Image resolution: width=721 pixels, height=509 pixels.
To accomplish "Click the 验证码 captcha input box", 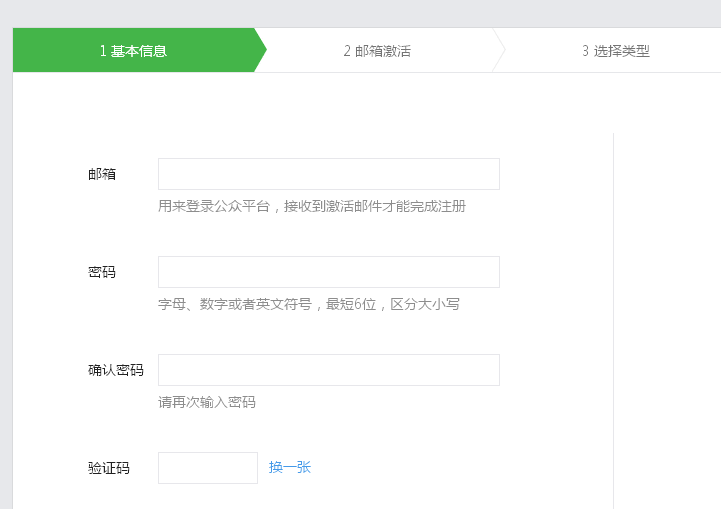I will 208,468.
